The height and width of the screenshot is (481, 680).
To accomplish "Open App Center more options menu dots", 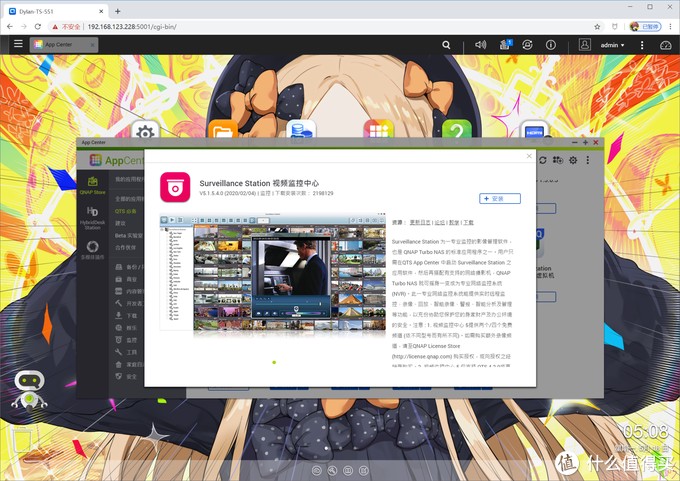I will point(588,160).
